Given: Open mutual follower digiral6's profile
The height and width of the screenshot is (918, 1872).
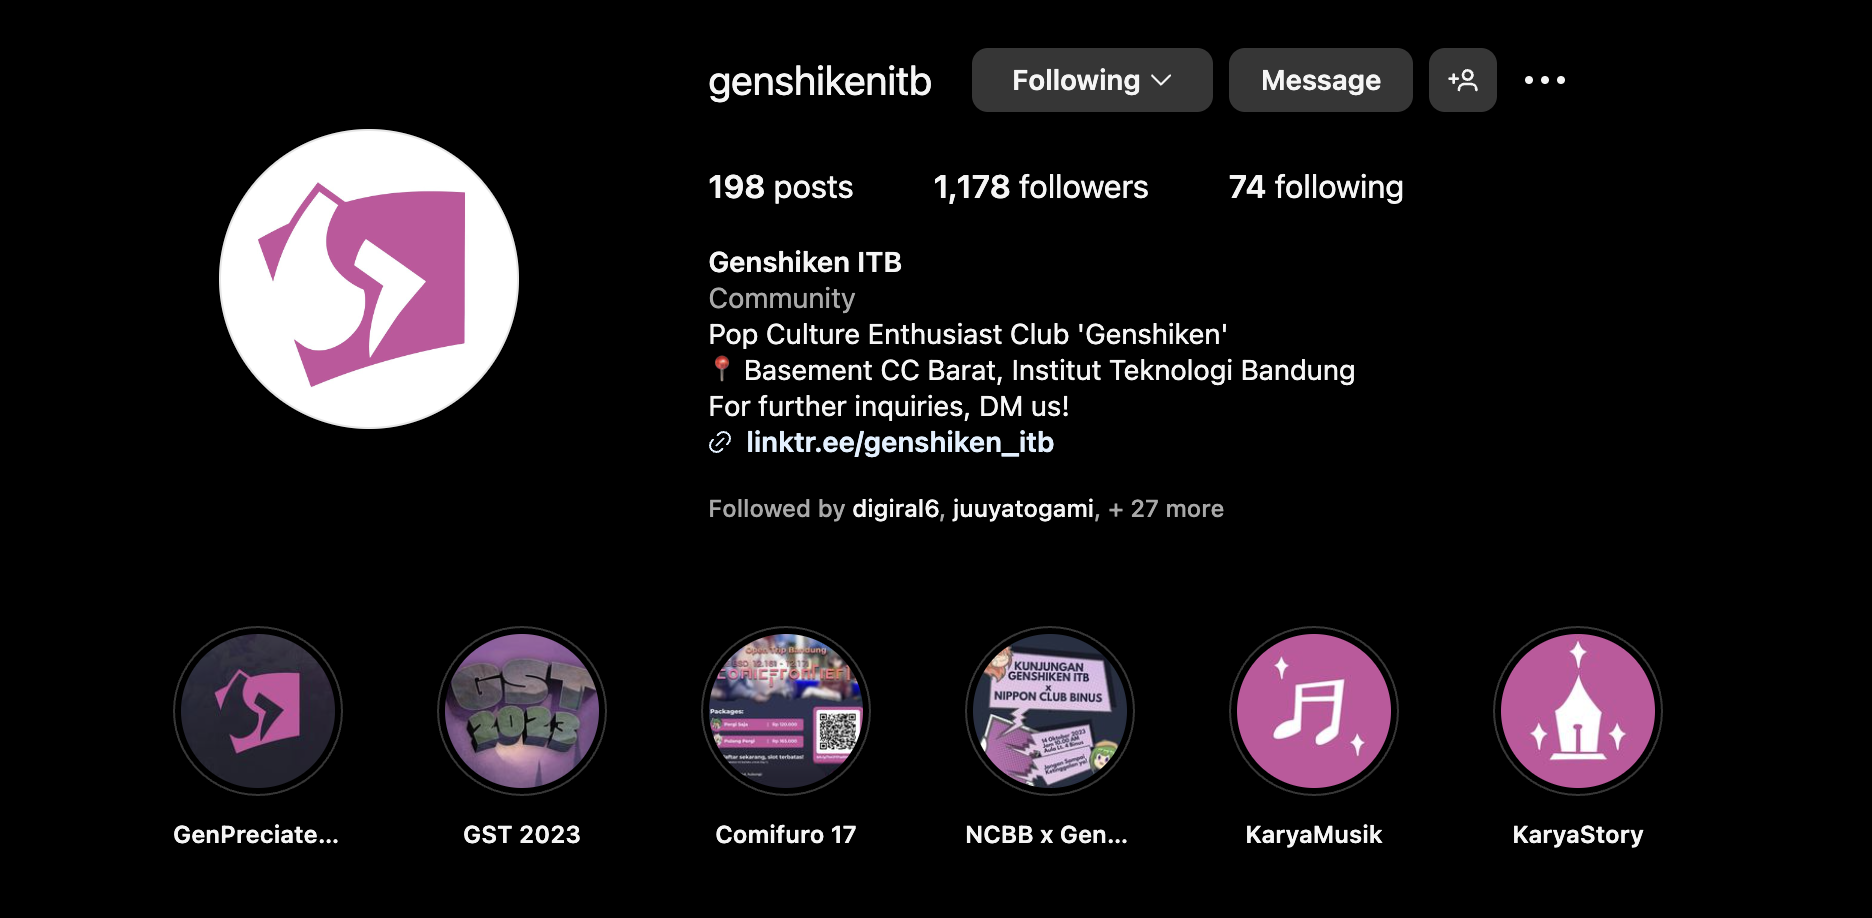Looking at the screenshot, I should click(895, 509).
